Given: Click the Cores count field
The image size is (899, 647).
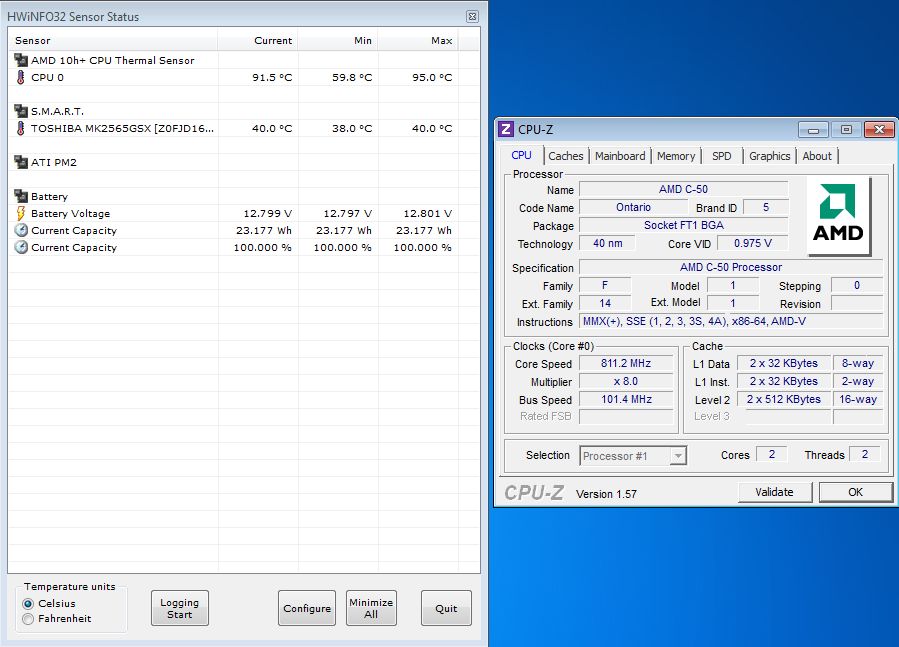Looking at the screenshot, I should (x=772, y=454).
